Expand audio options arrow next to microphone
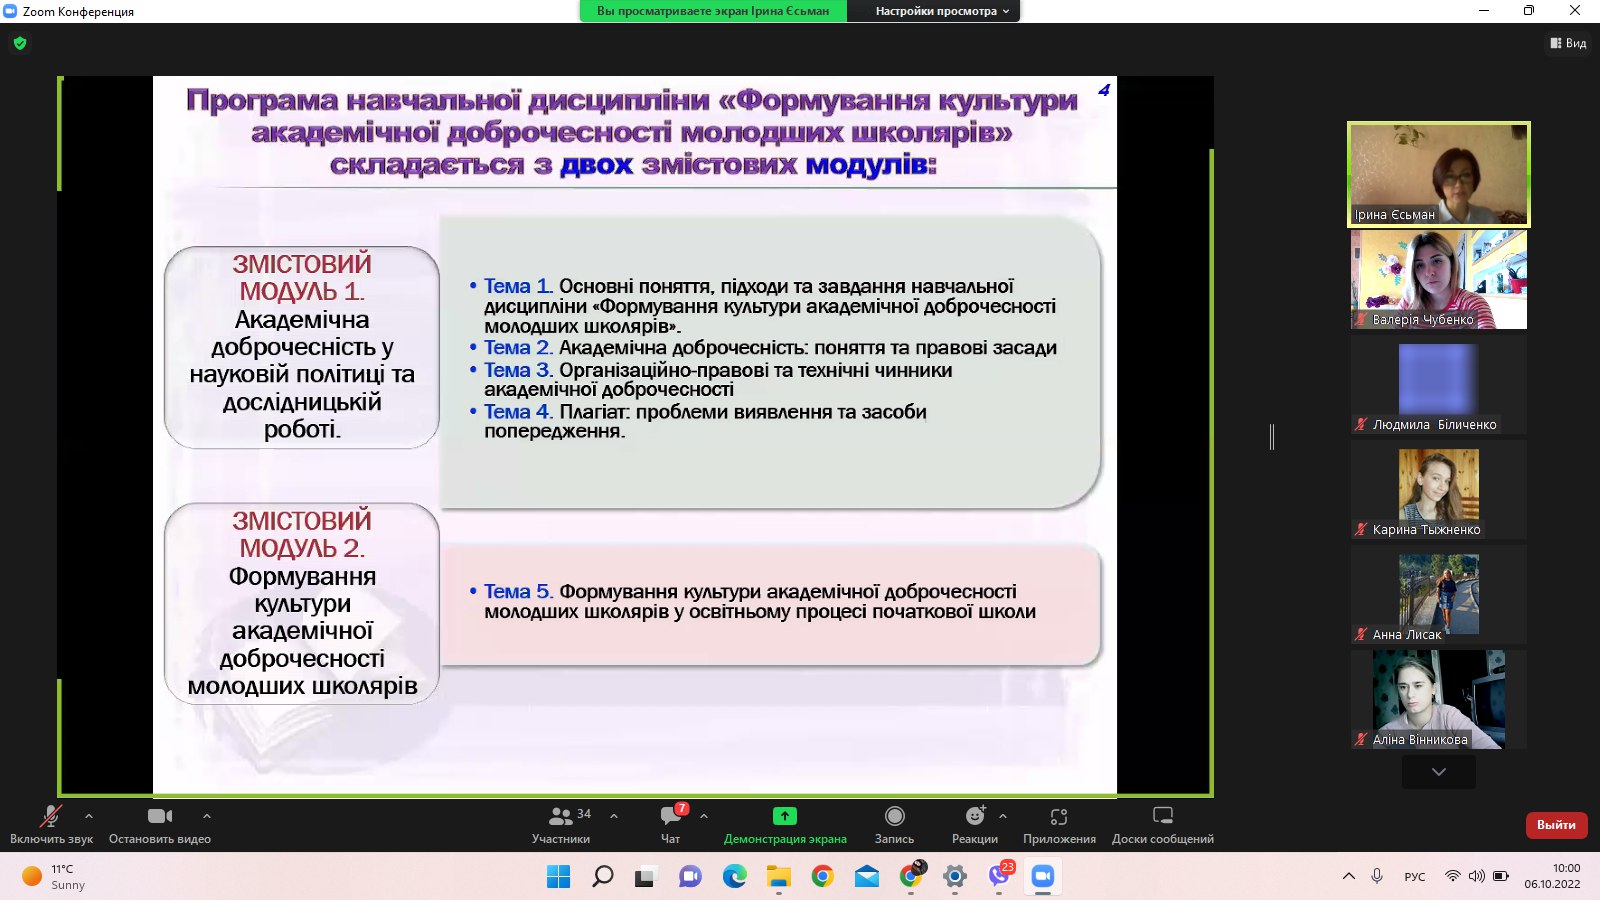 (89, 816)
